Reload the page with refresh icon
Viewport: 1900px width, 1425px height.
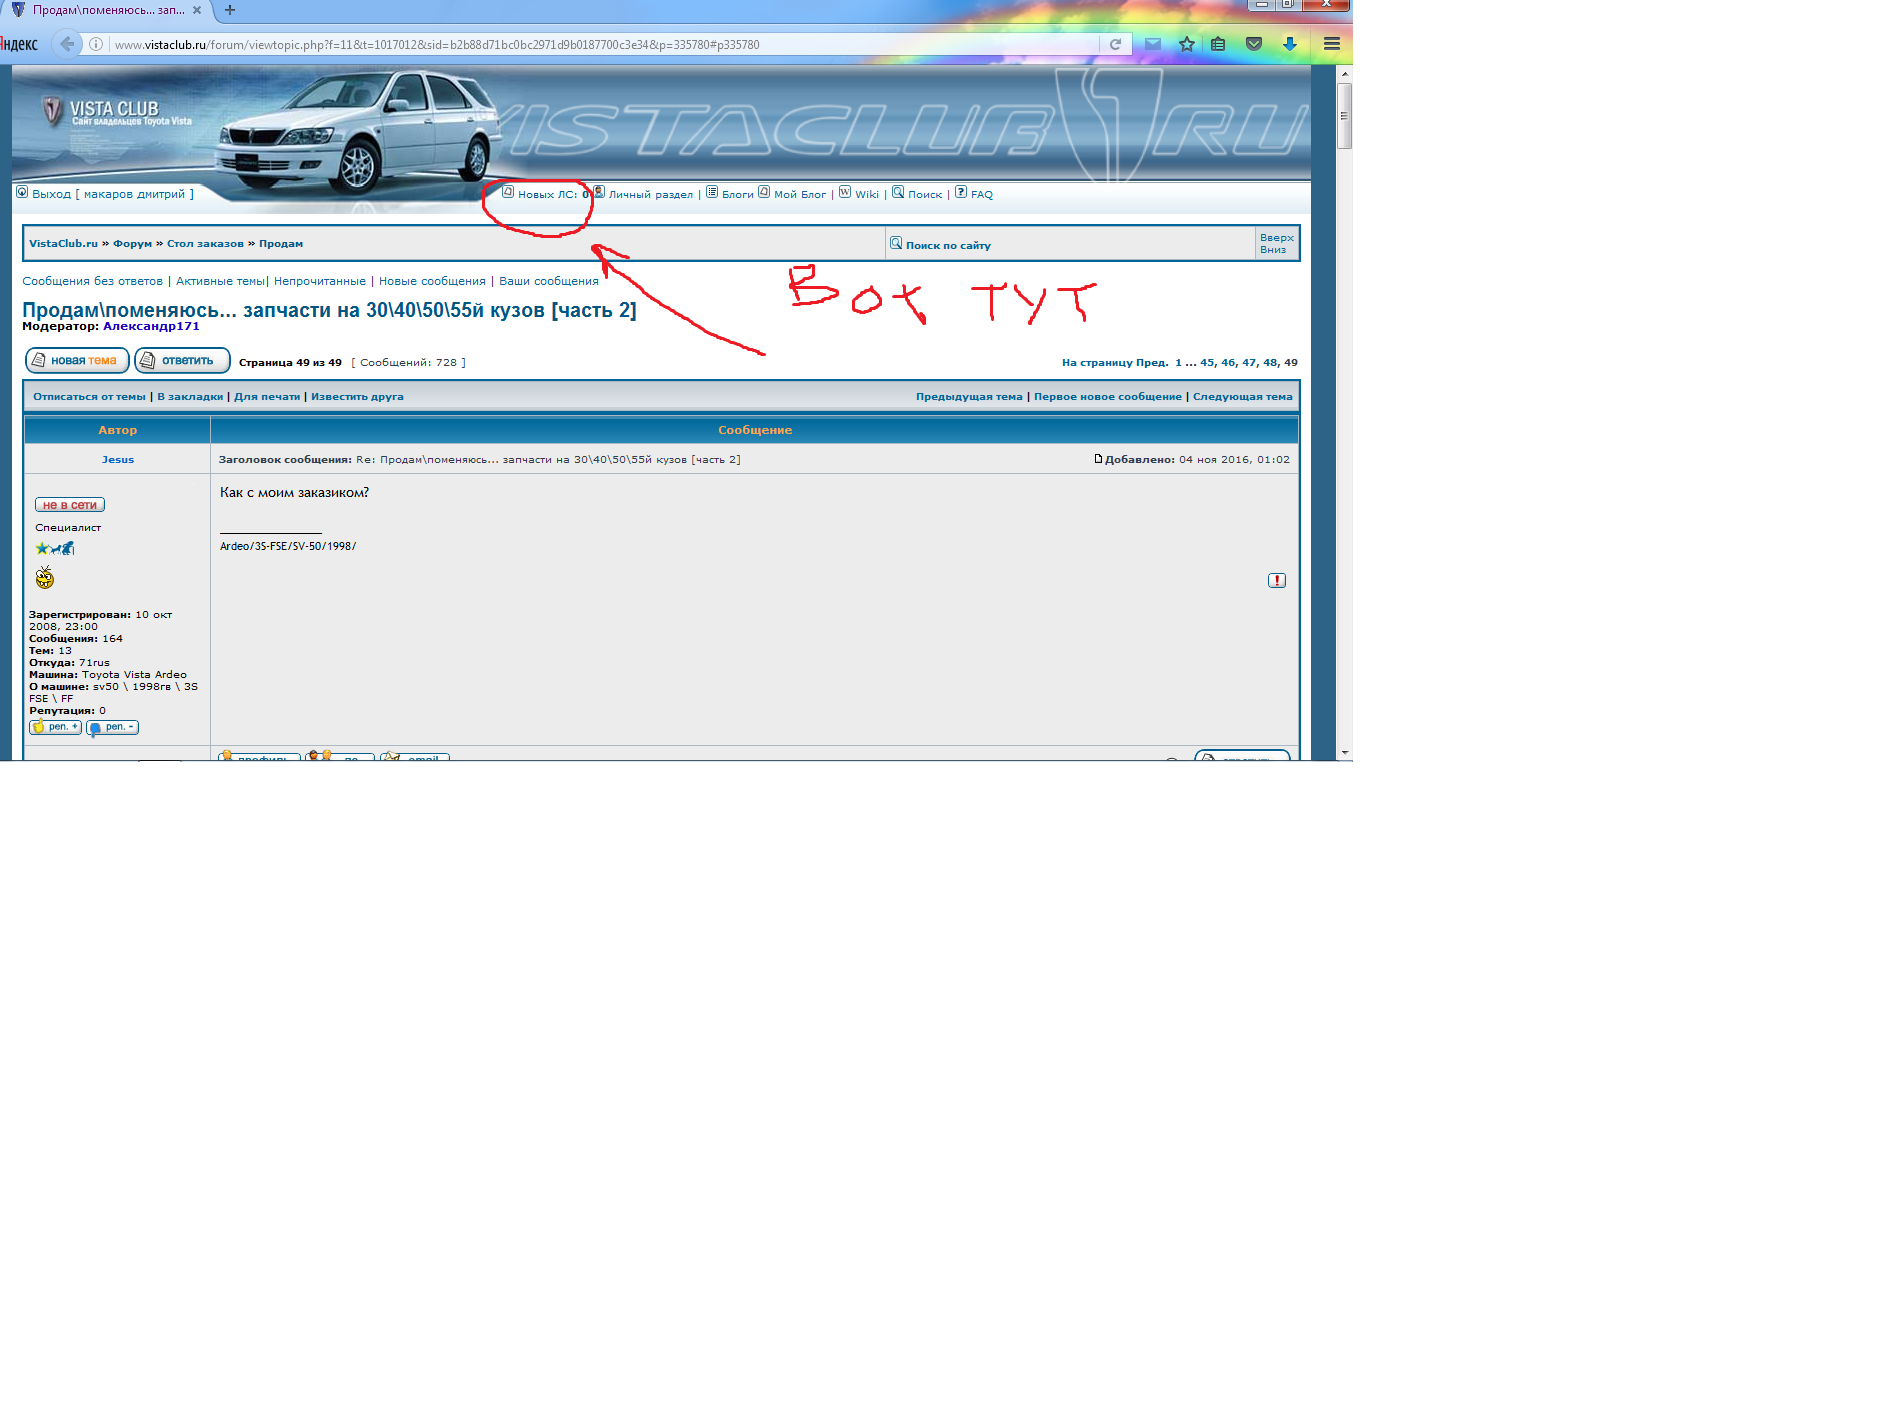point(1115,44)
